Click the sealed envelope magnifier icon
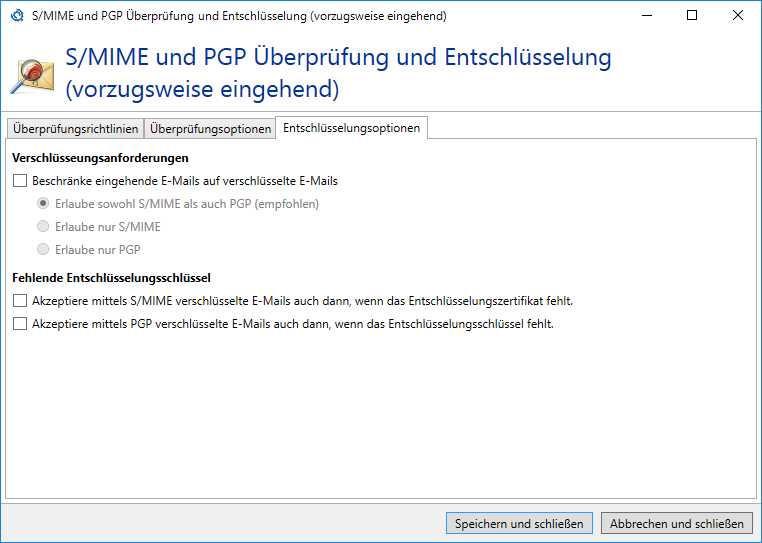762x543 pixels. (x=32, y=76)
